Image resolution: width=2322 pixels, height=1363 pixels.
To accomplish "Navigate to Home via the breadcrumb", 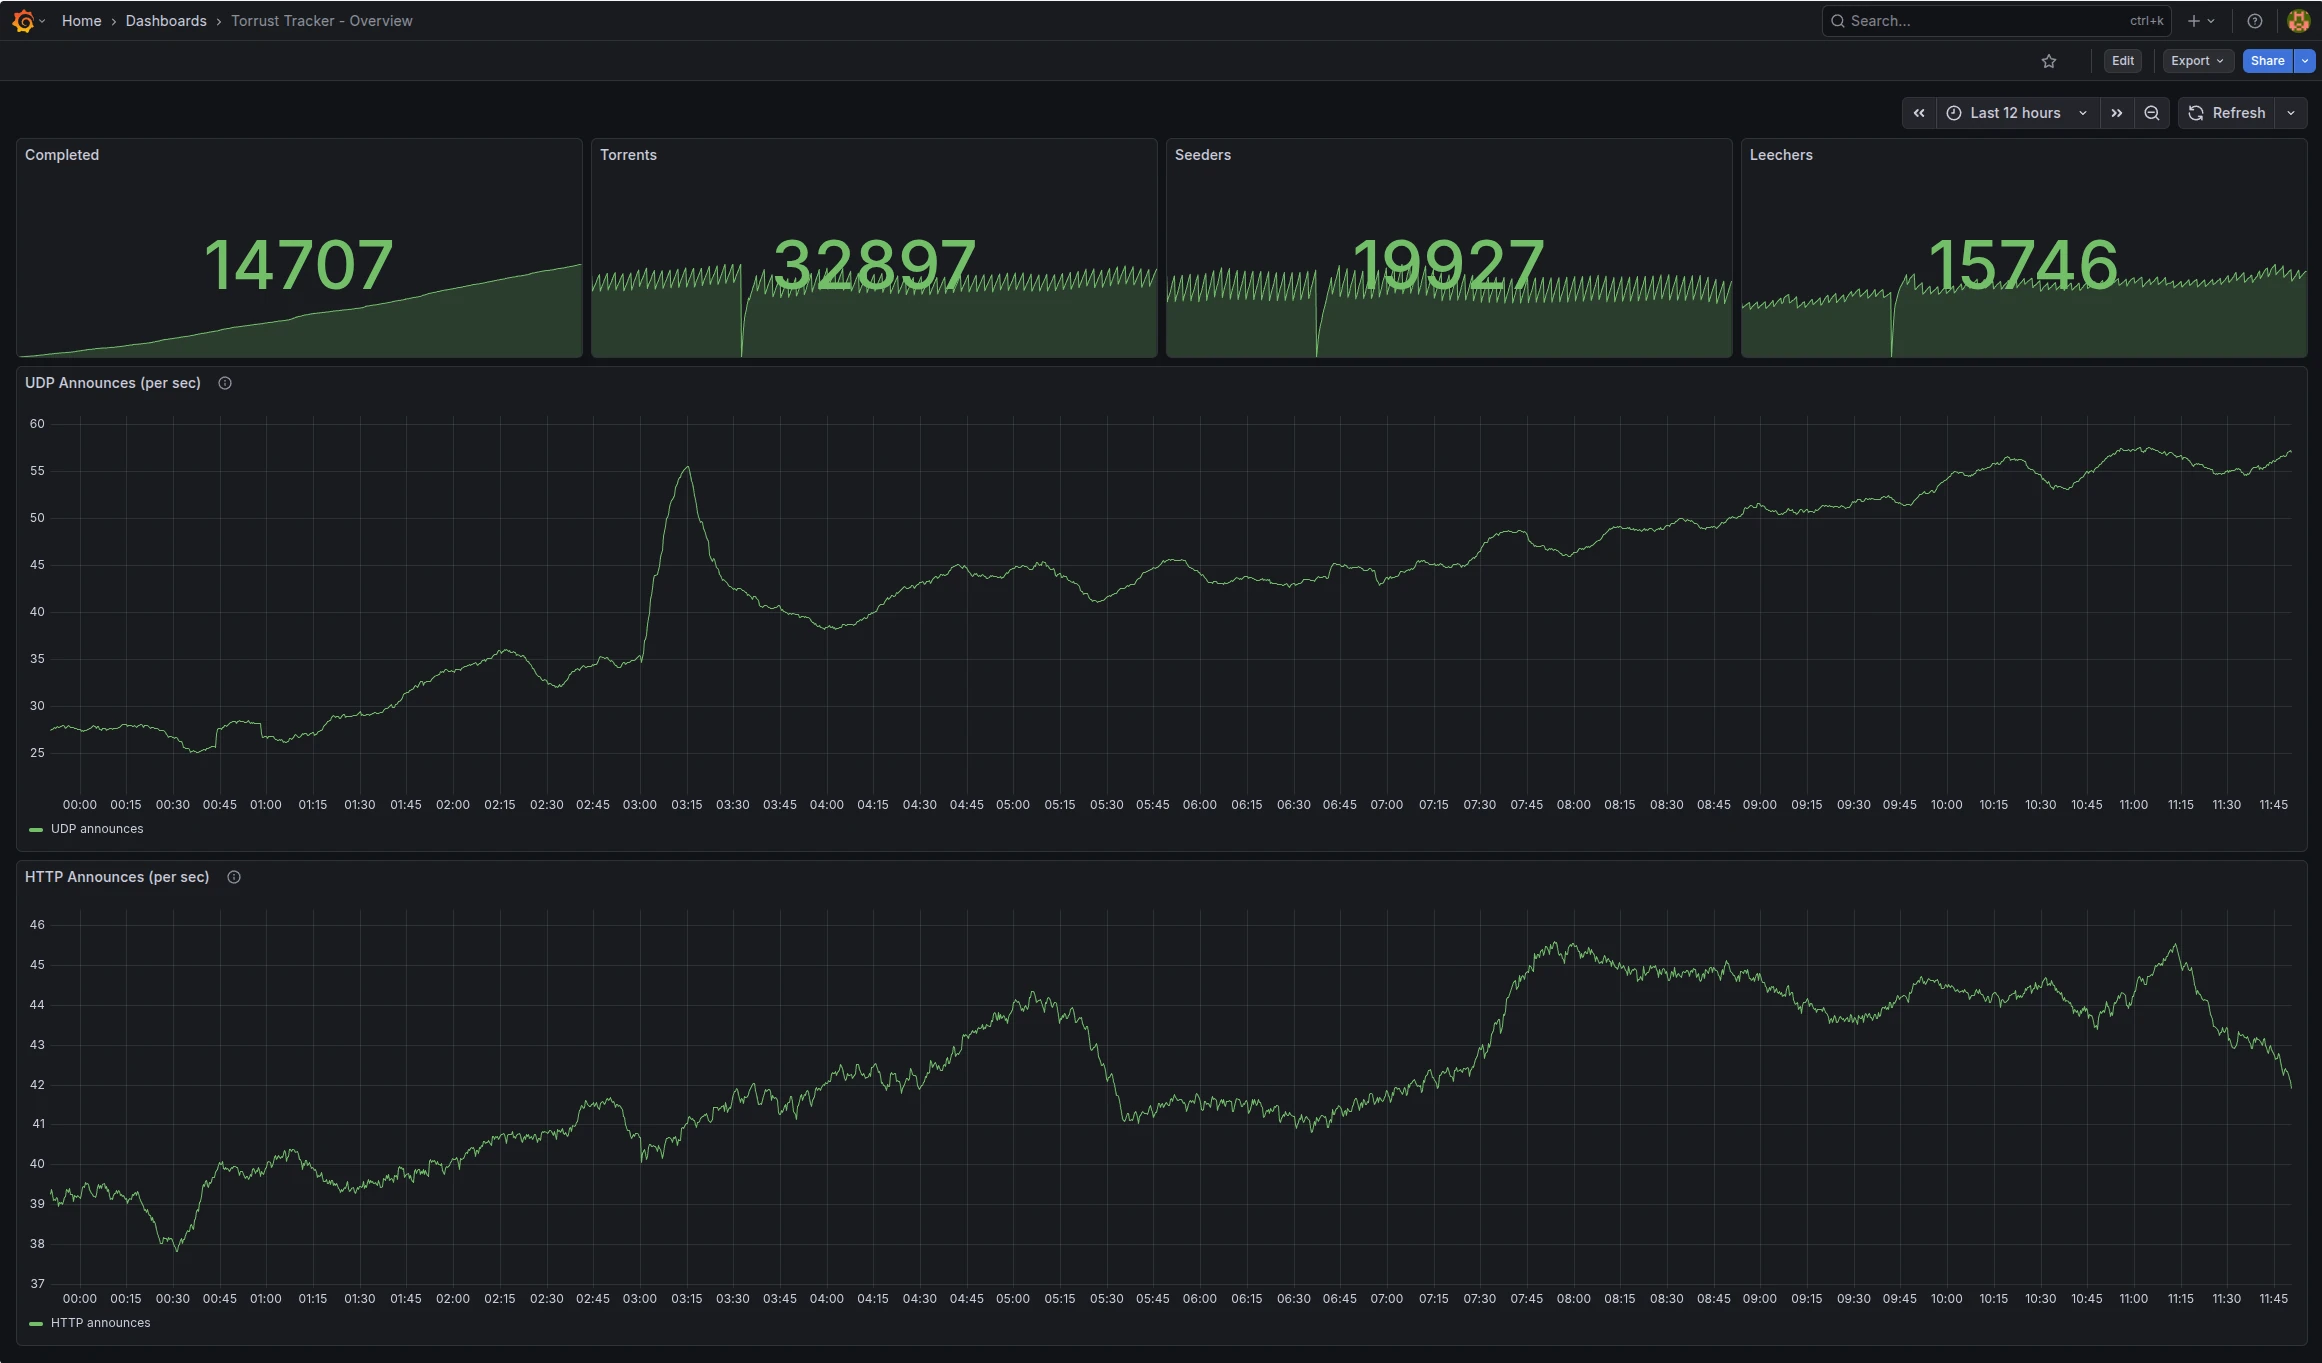I will click(x=81, y=20).
